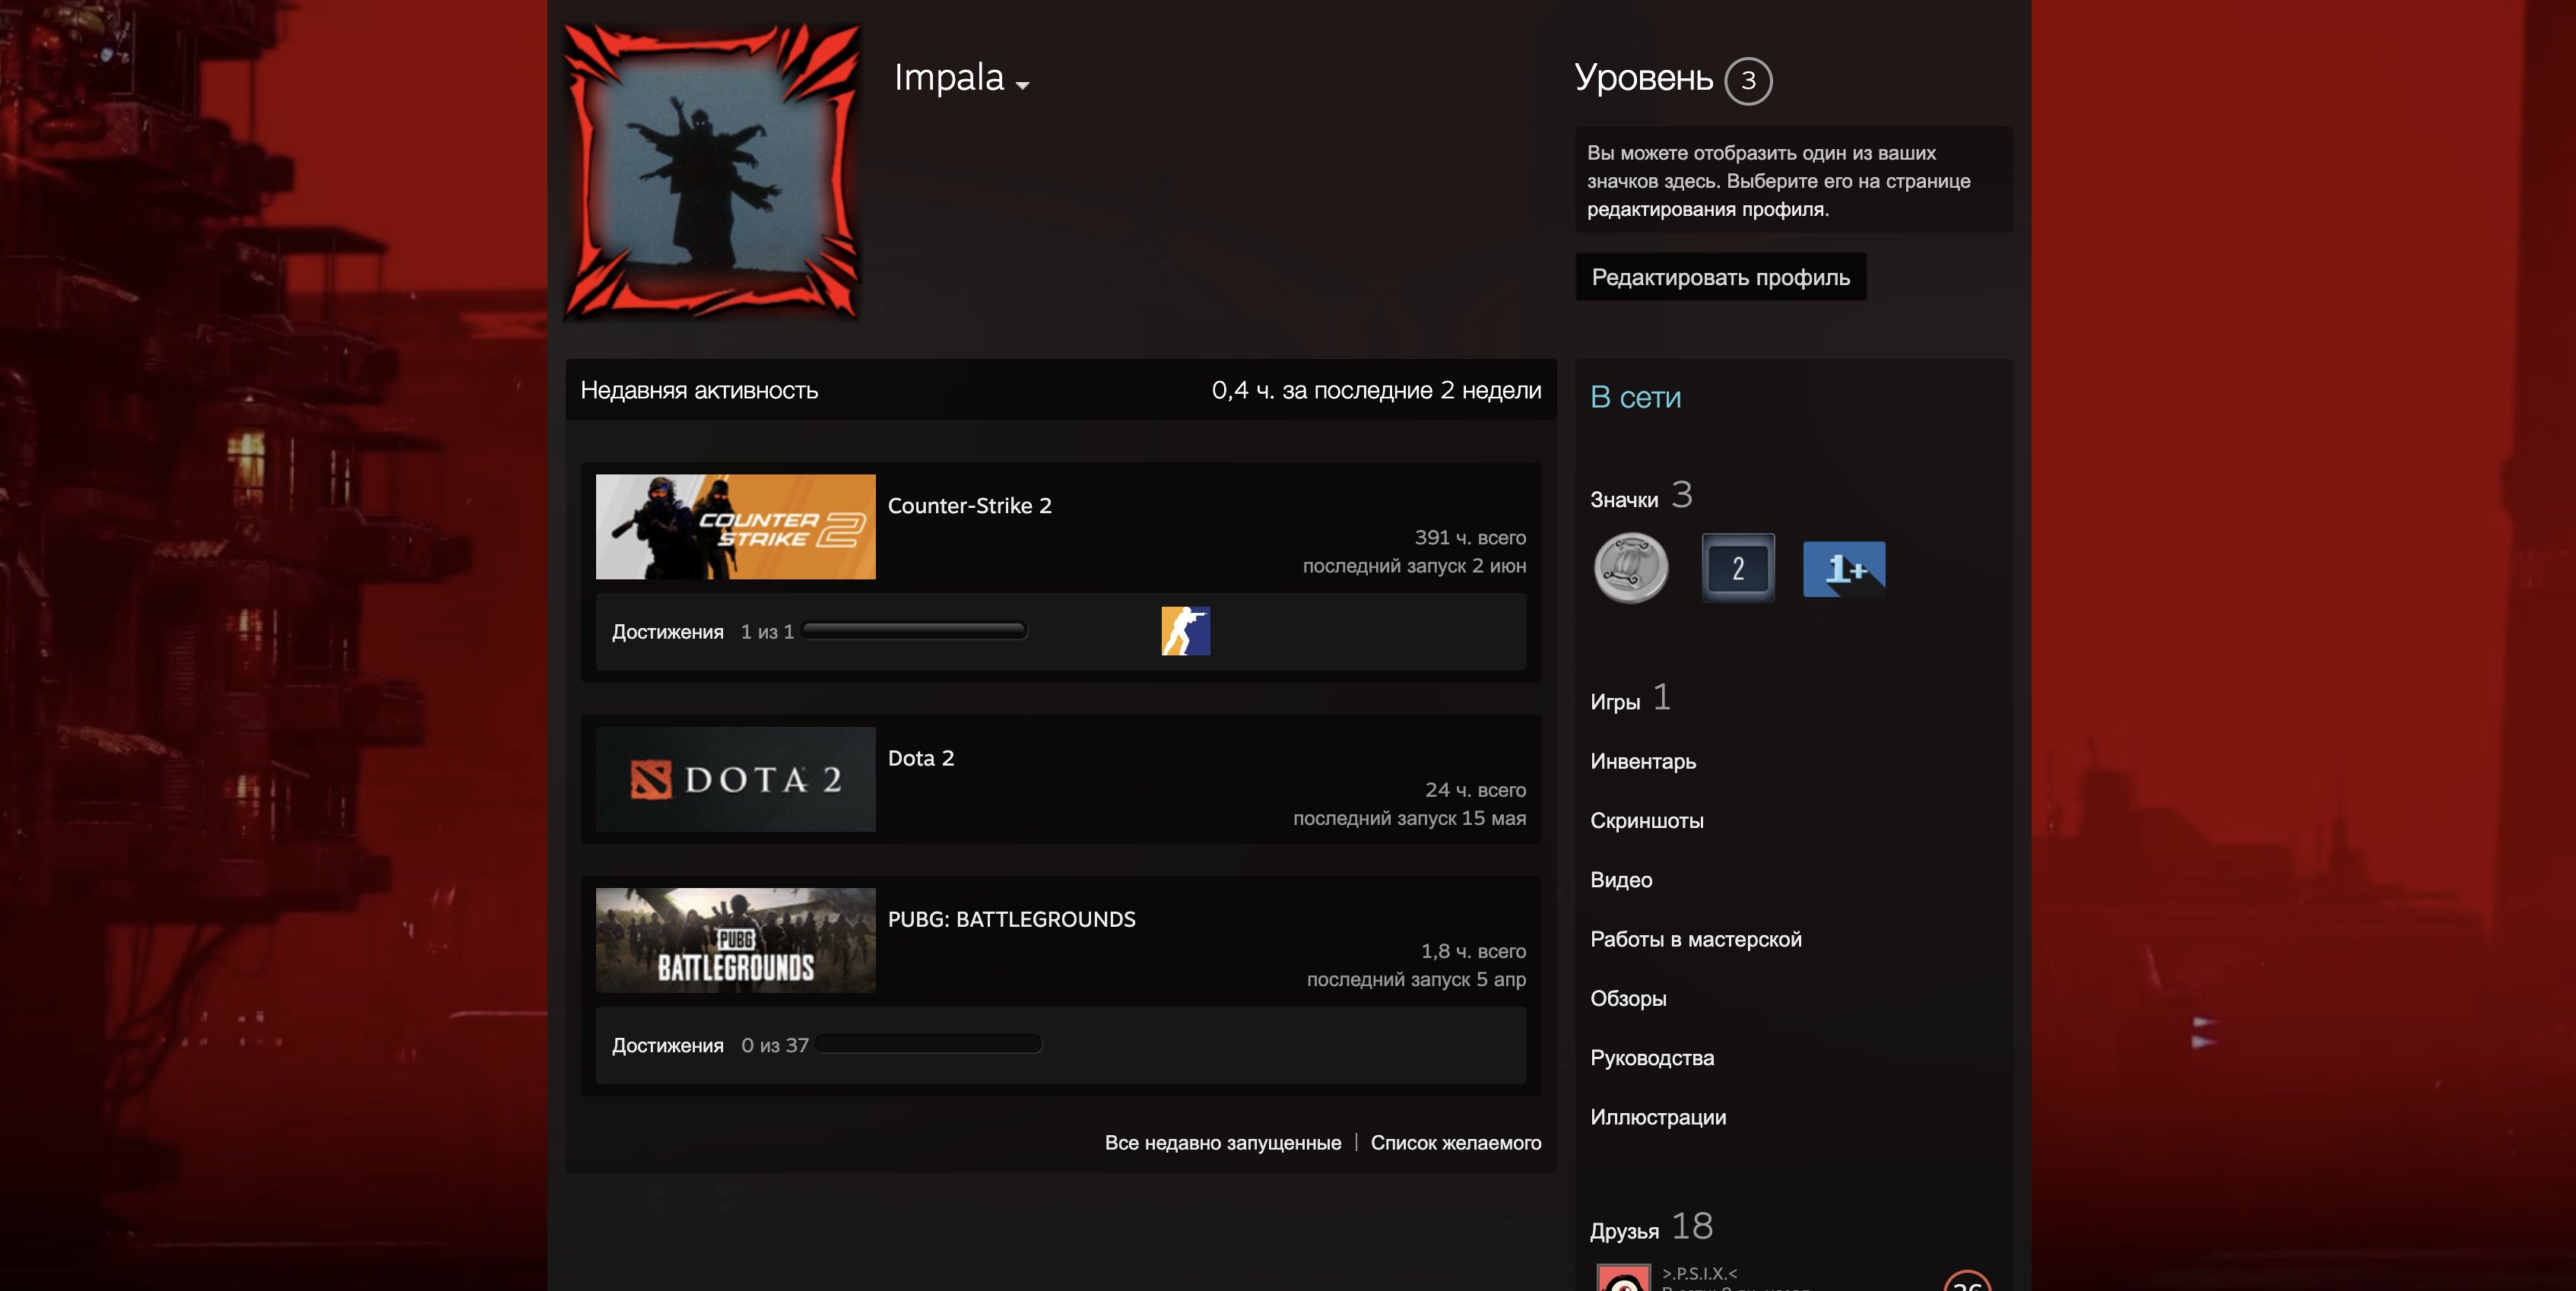Open the Impala profile avatar image
The width and height of the screenshot is (2576, 1291).
coord(712,171)
